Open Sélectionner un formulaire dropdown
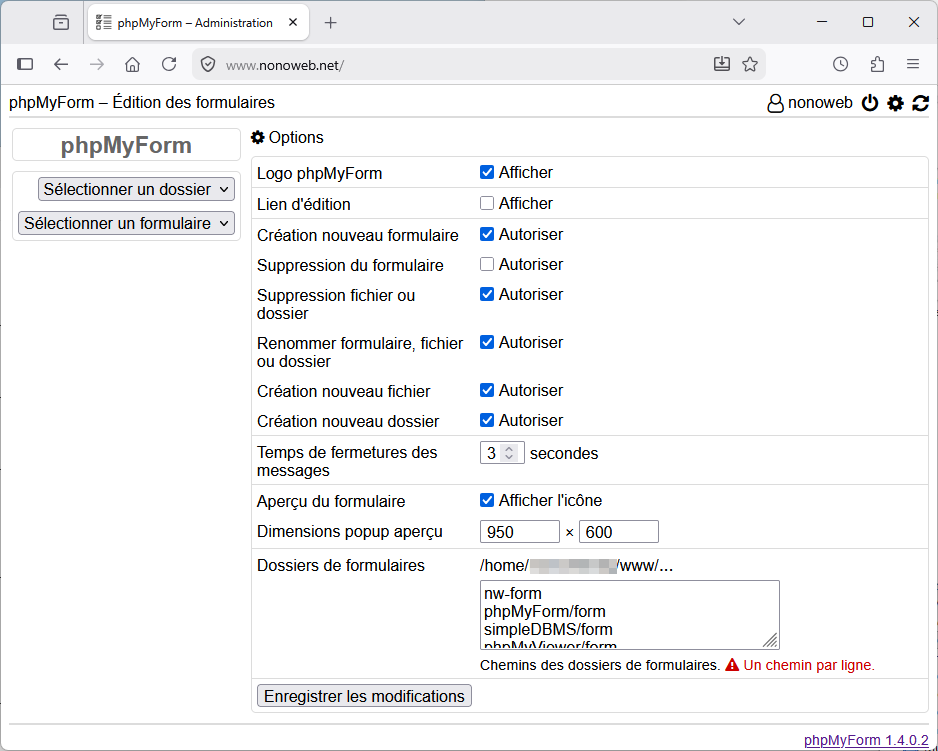Image resolution: width=938 pixels, height=751 pixels. coord(126,223)
